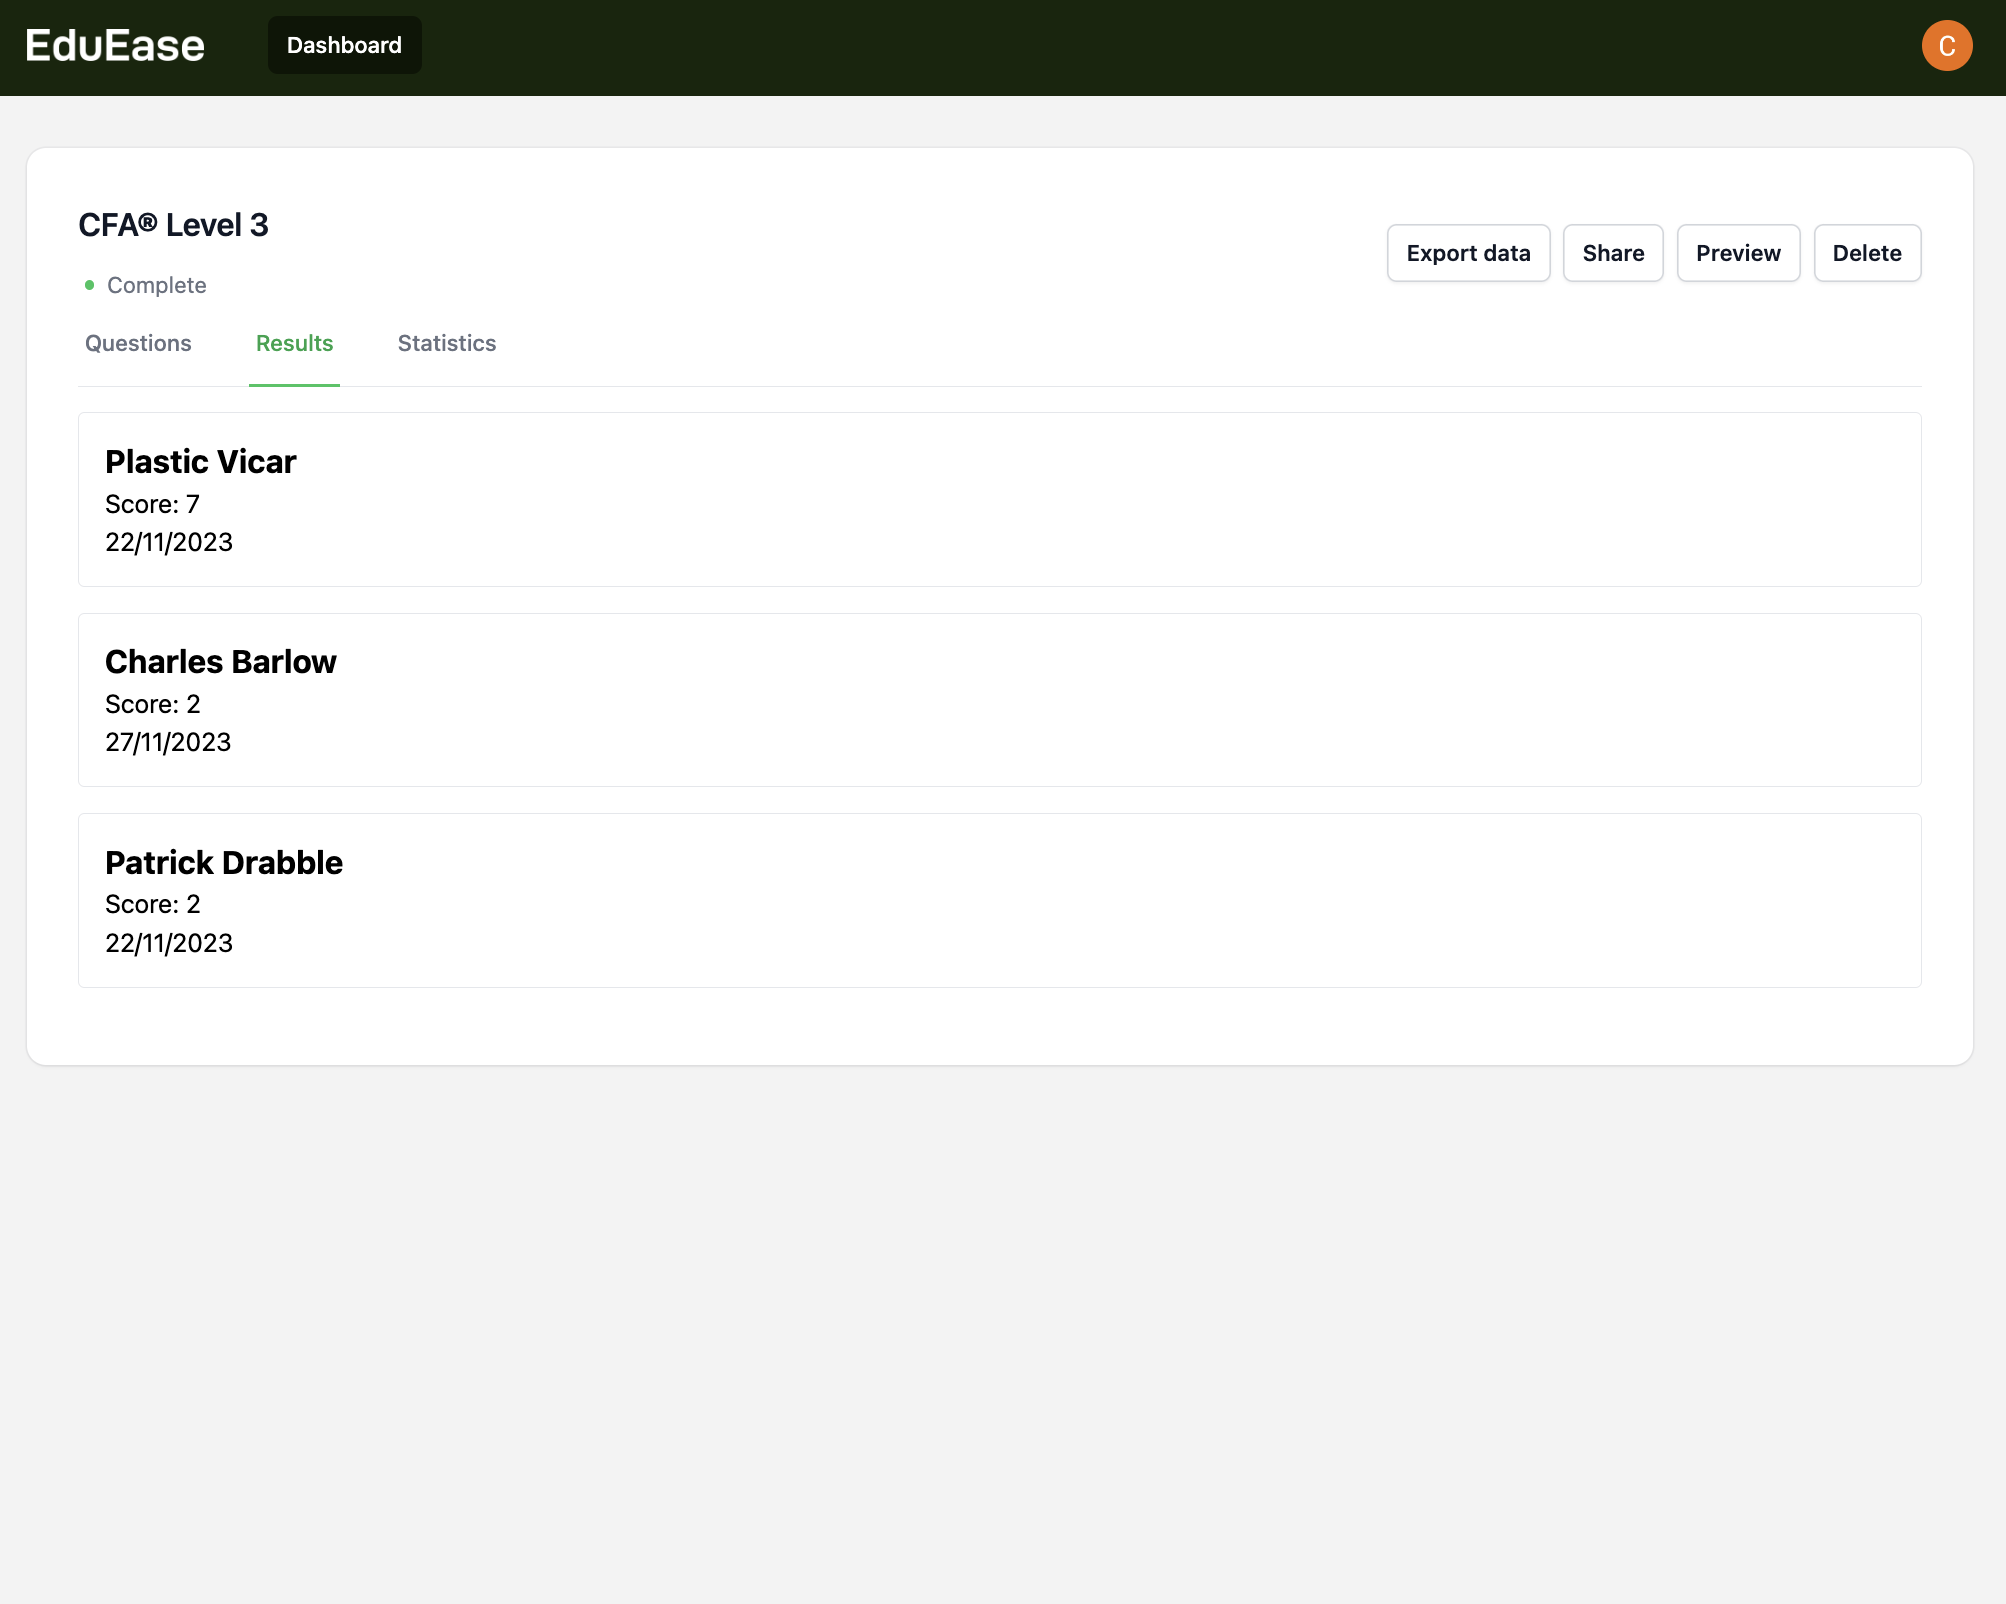
Task: Click the Share button
Action: (x=1613, y=253)
